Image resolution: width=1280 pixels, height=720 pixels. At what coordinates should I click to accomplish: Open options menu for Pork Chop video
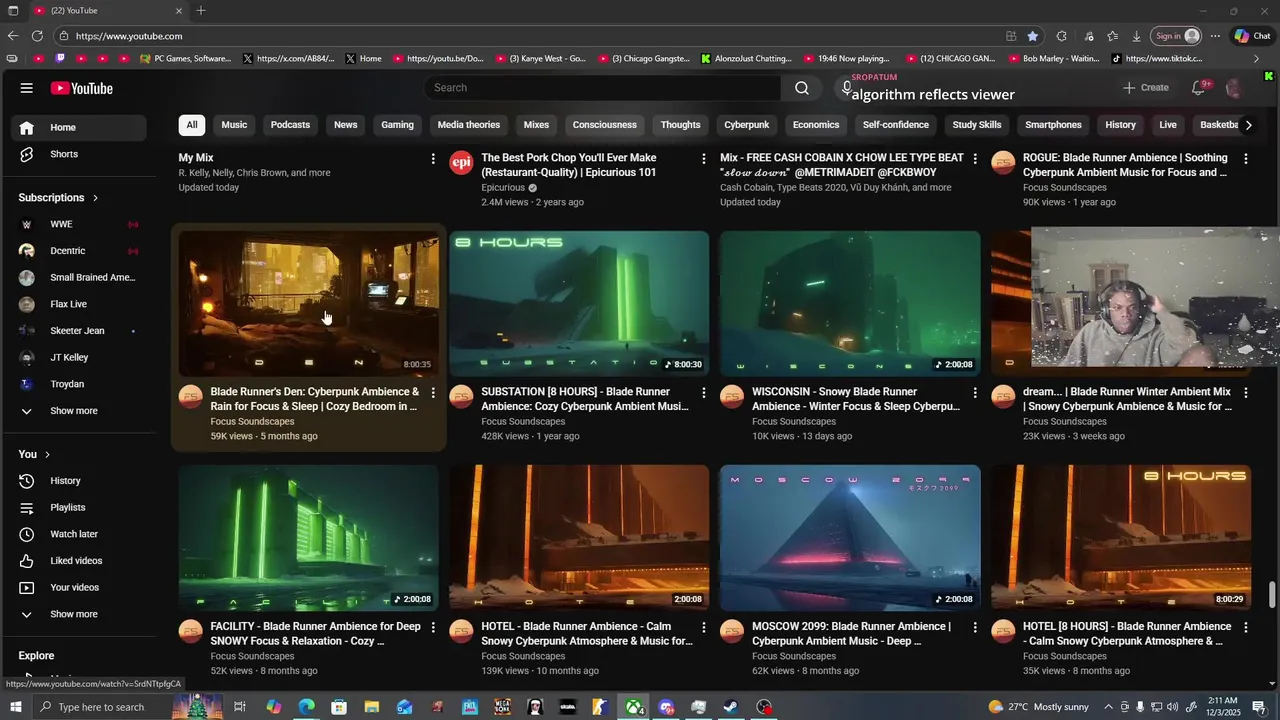(704, 159)
